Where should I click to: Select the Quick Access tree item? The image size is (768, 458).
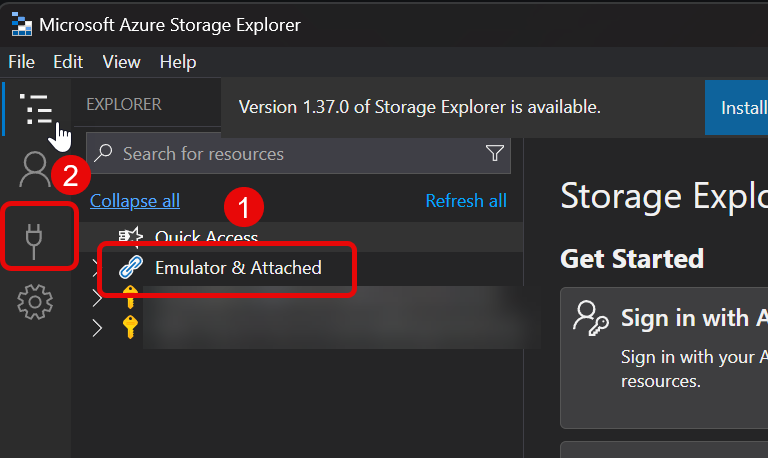pyautogui.click(x=206, y=237)
